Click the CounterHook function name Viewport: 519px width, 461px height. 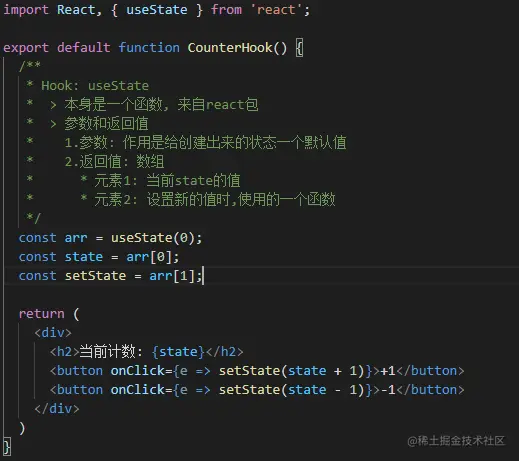pos(230,48)
